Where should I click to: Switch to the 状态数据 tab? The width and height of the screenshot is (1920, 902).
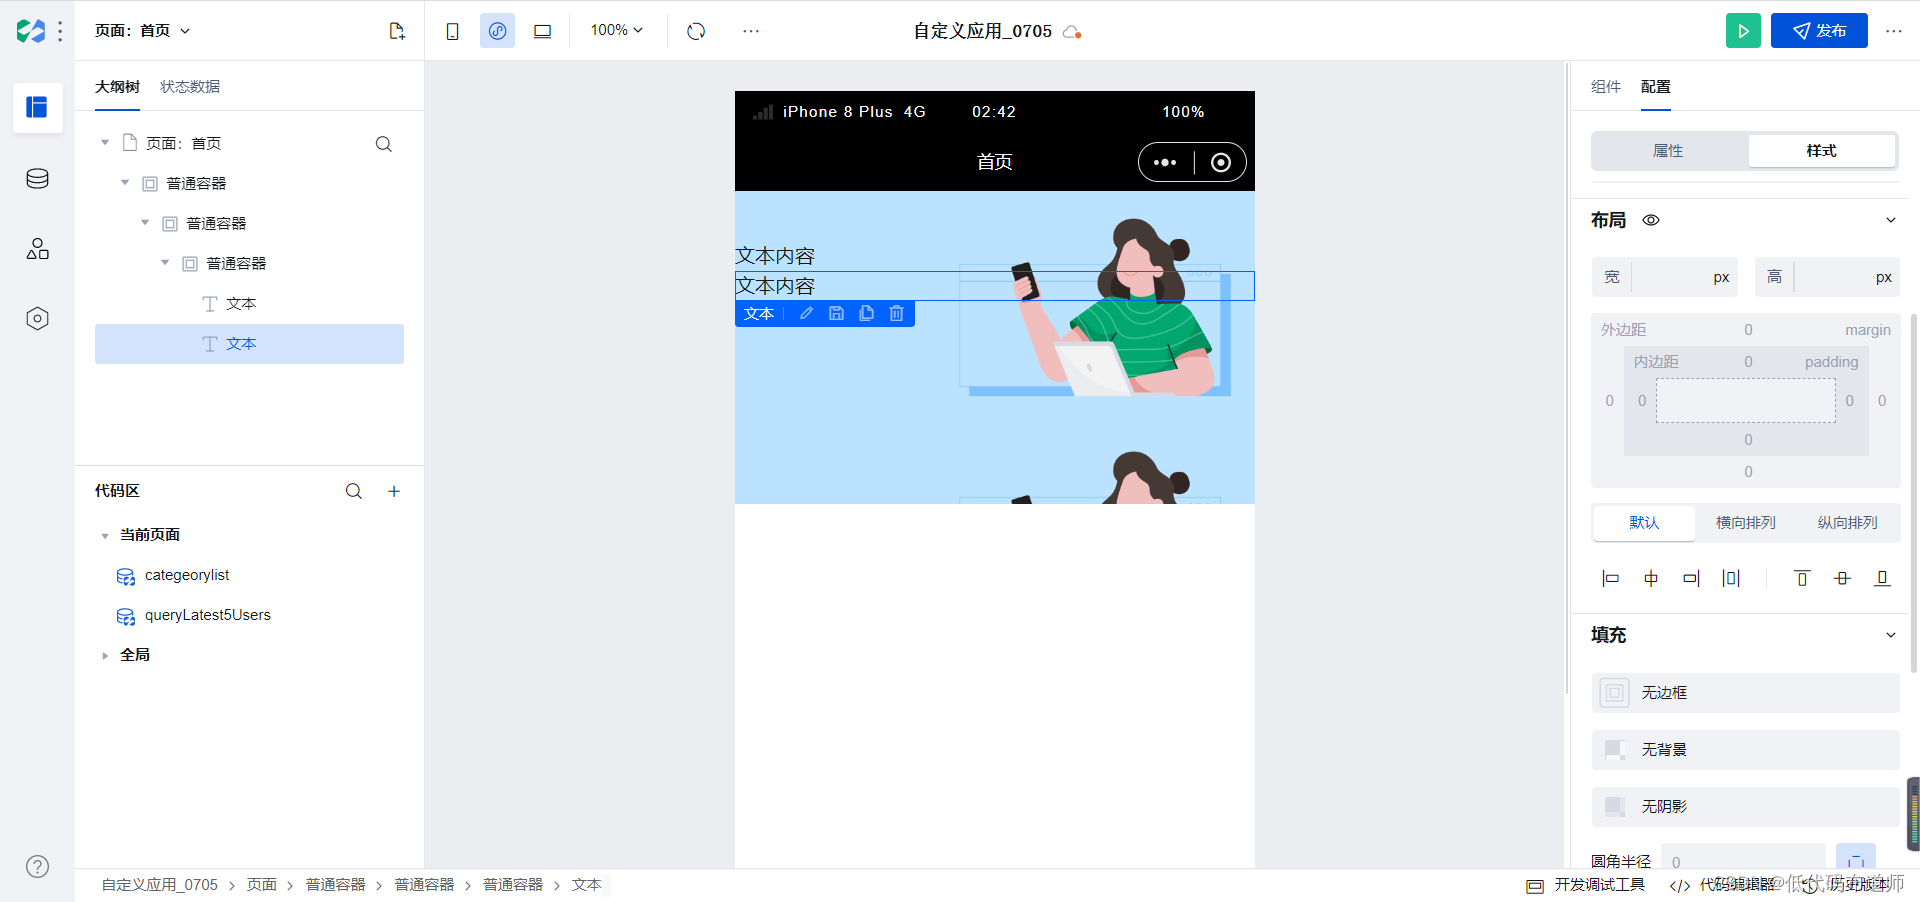tap(190, 87)
